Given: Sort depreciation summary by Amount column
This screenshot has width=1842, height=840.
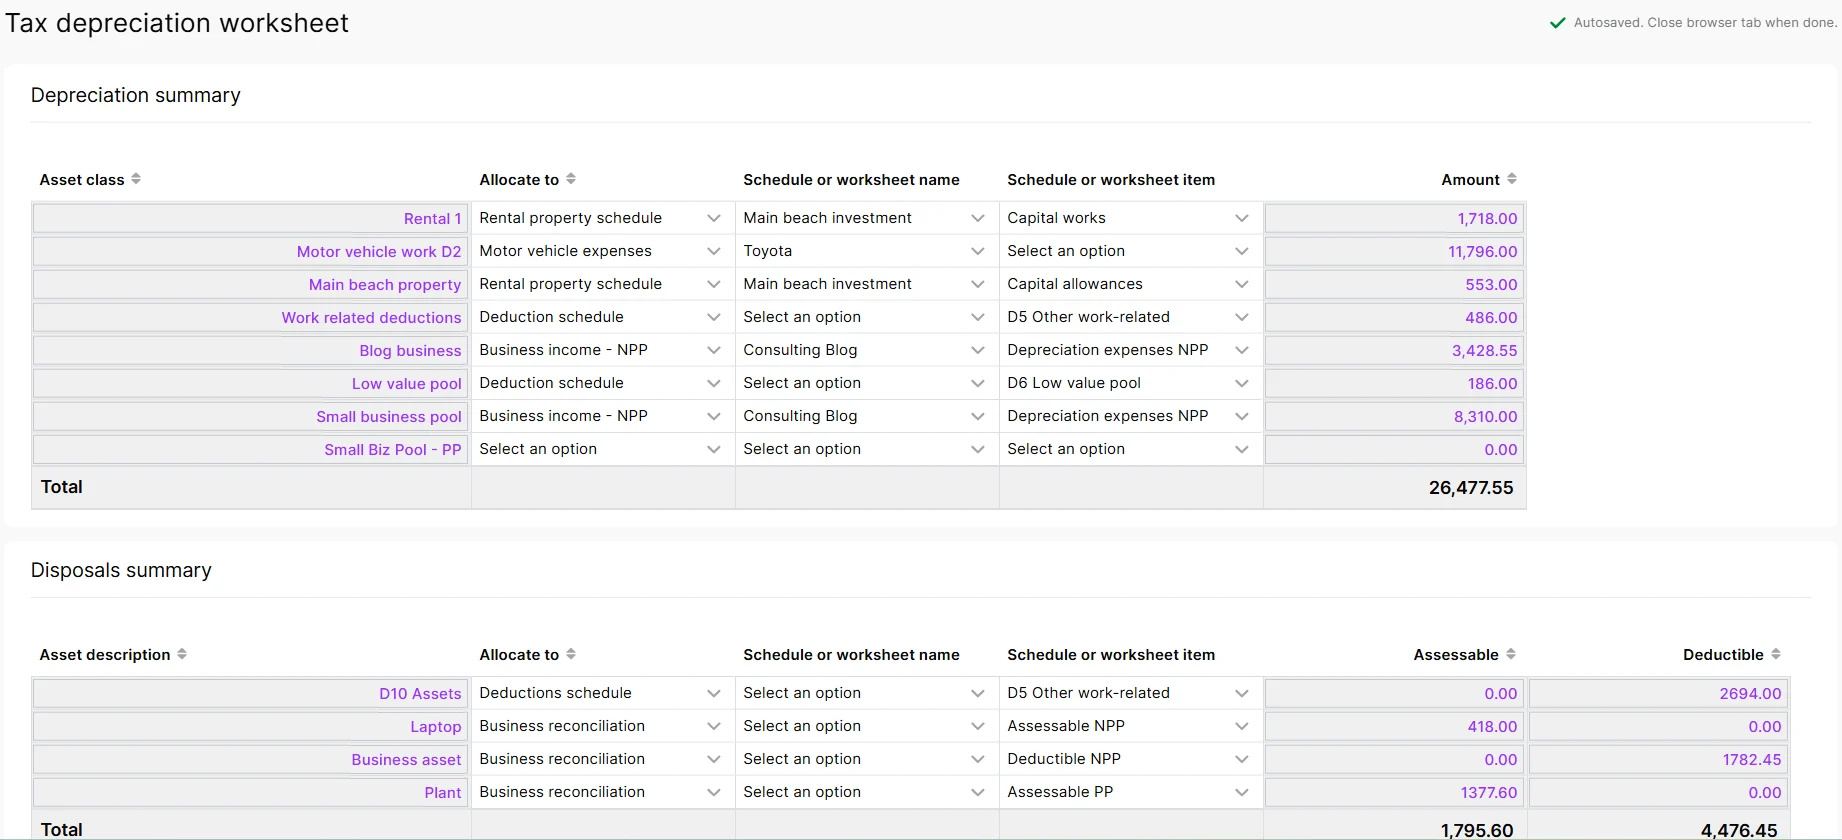Looking at the screenshot, I should [1512, 179].
